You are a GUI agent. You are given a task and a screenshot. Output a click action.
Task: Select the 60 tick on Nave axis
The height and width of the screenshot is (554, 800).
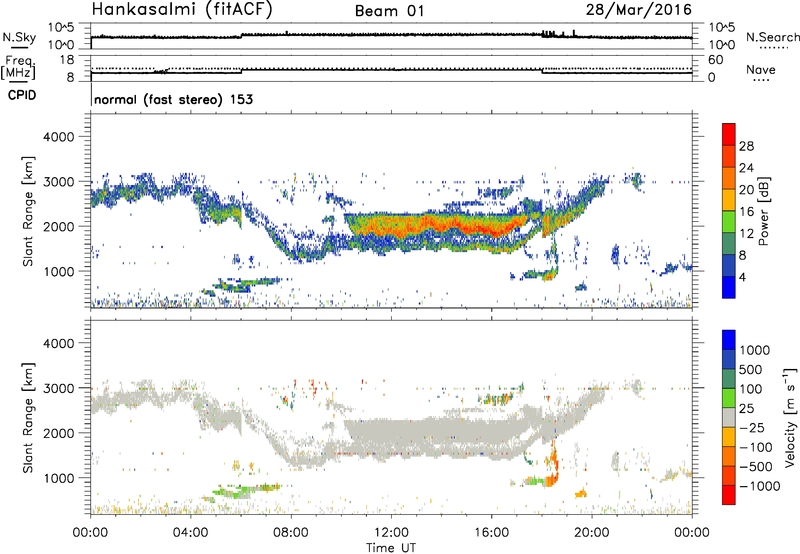(715, 60)
